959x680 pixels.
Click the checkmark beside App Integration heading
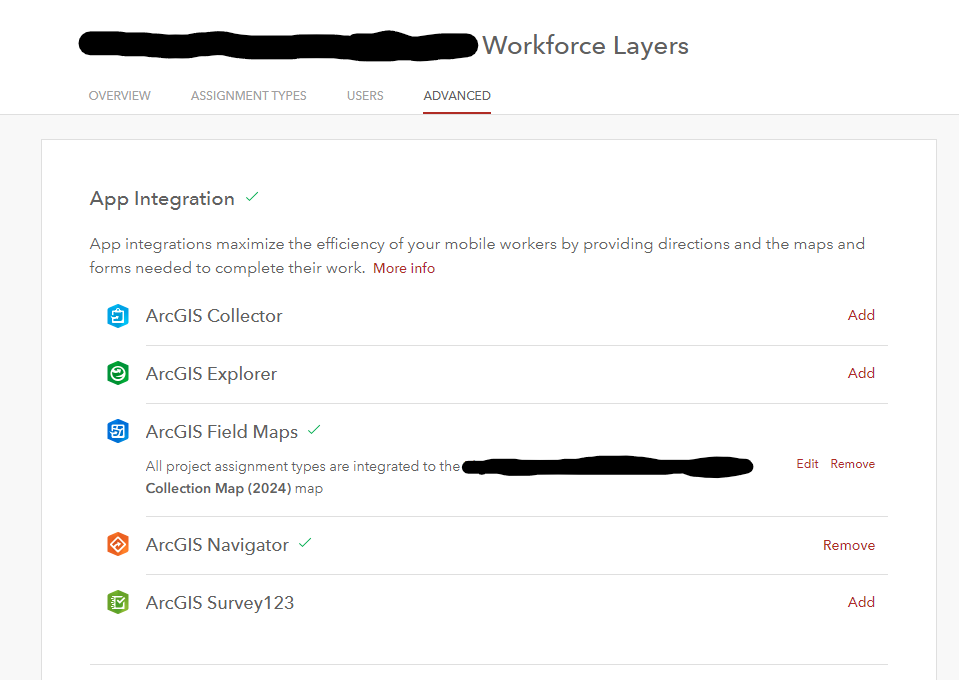tap(252, 197)
